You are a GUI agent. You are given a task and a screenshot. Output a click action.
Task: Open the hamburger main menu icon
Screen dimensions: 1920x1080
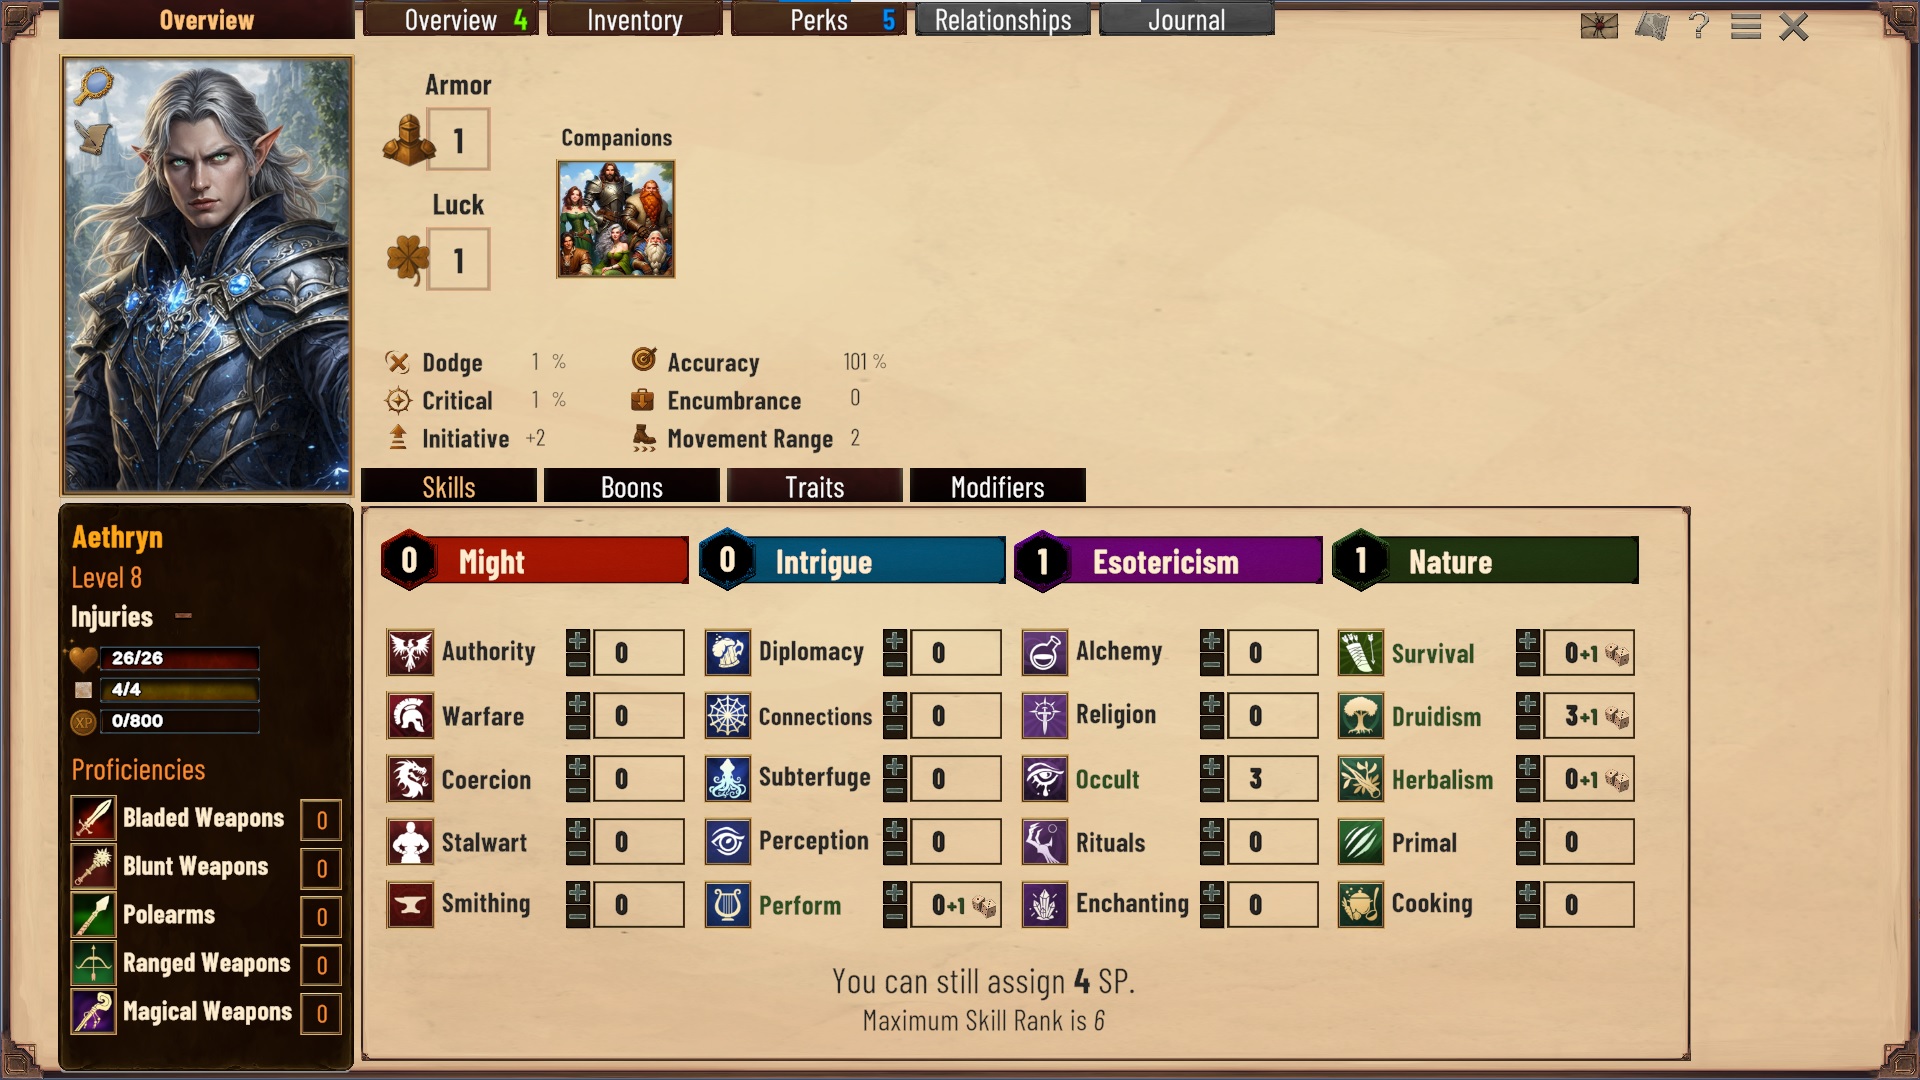pos(1746,26)
